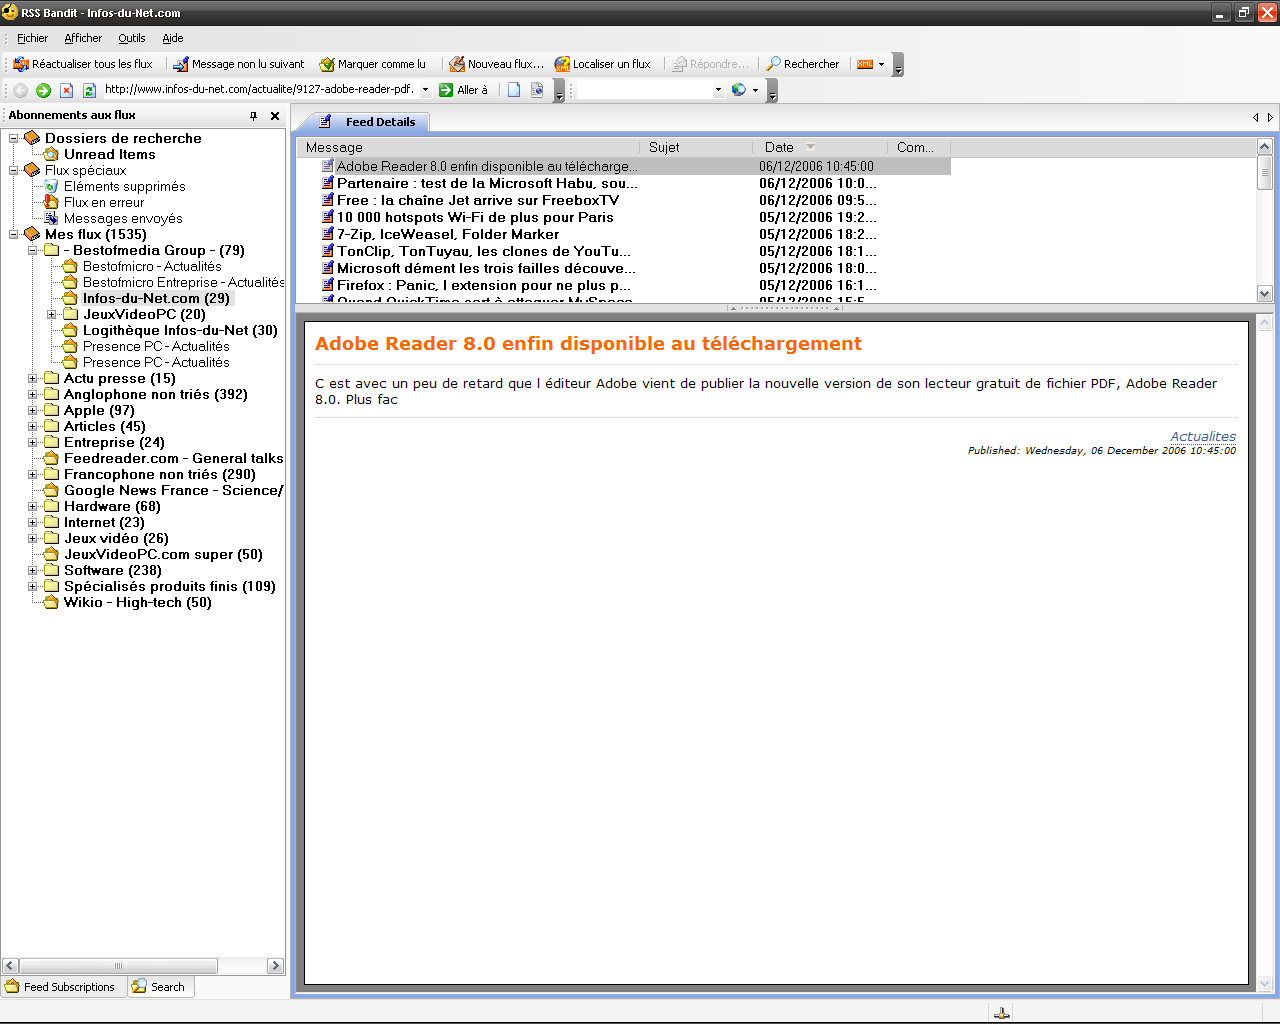
Task: Click the web search text field
Action: click(x=644, y=90)
